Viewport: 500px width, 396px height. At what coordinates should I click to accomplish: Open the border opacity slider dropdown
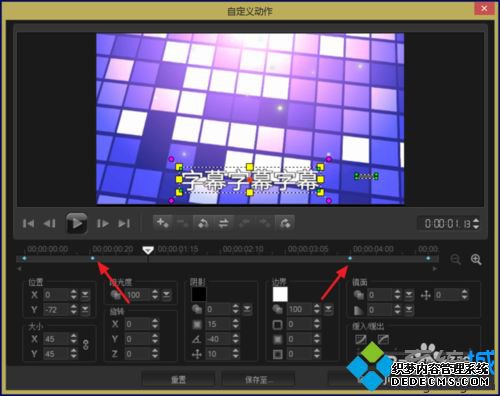pyautogui.click(x=328, y=310)
